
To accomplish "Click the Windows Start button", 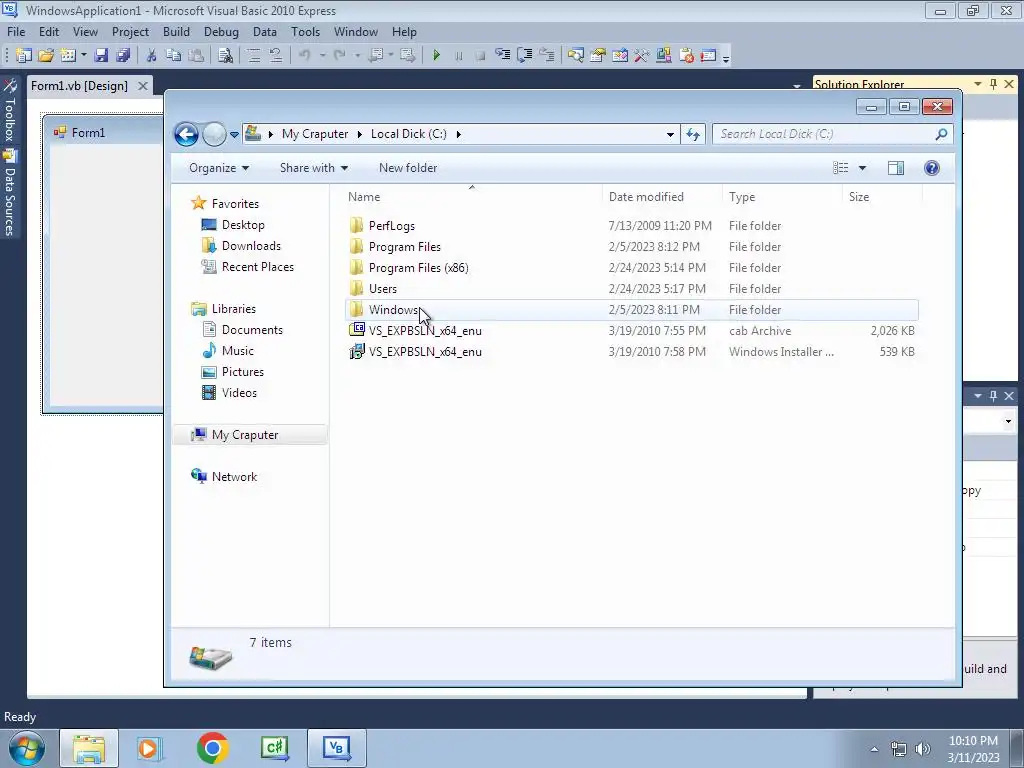I will click(26, 748).
